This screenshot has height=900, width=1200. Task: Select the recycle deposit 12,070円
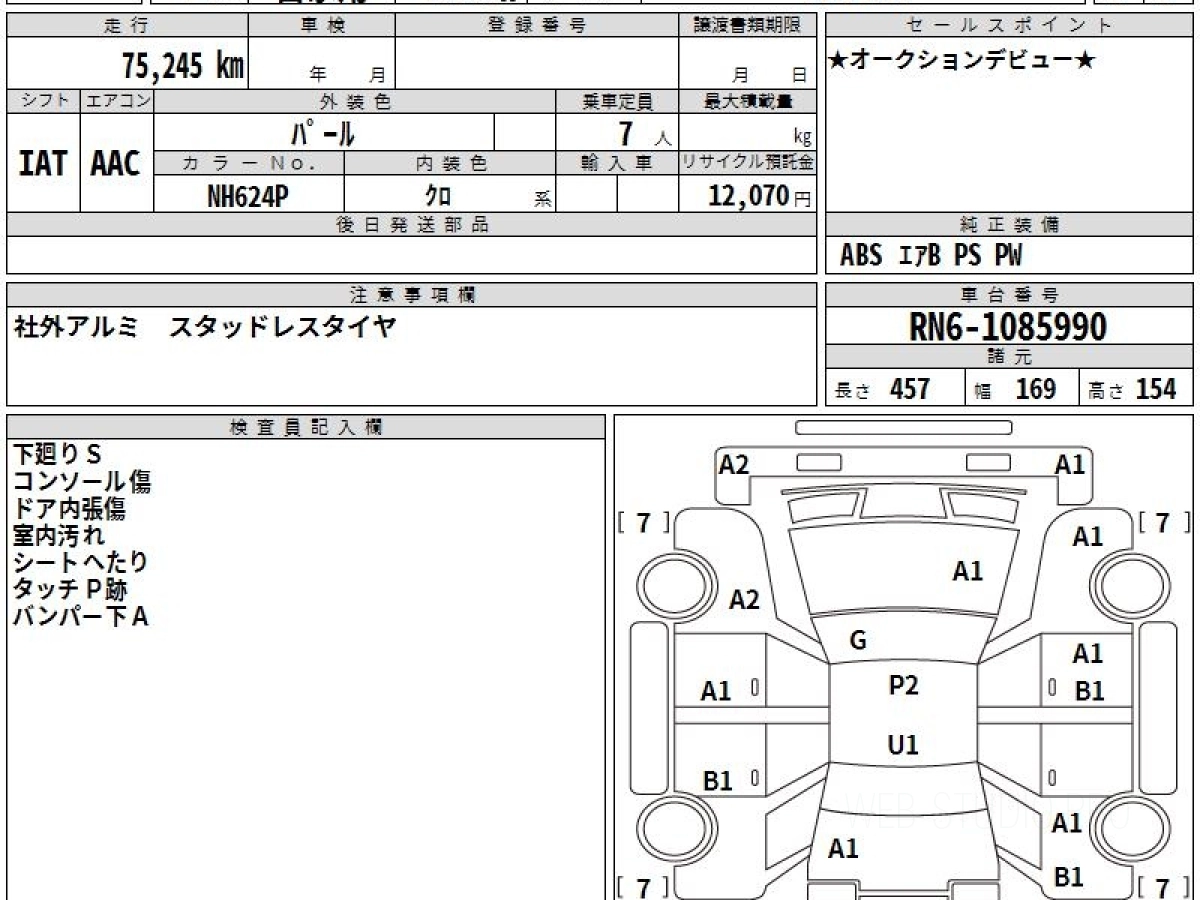pos(759,196)
